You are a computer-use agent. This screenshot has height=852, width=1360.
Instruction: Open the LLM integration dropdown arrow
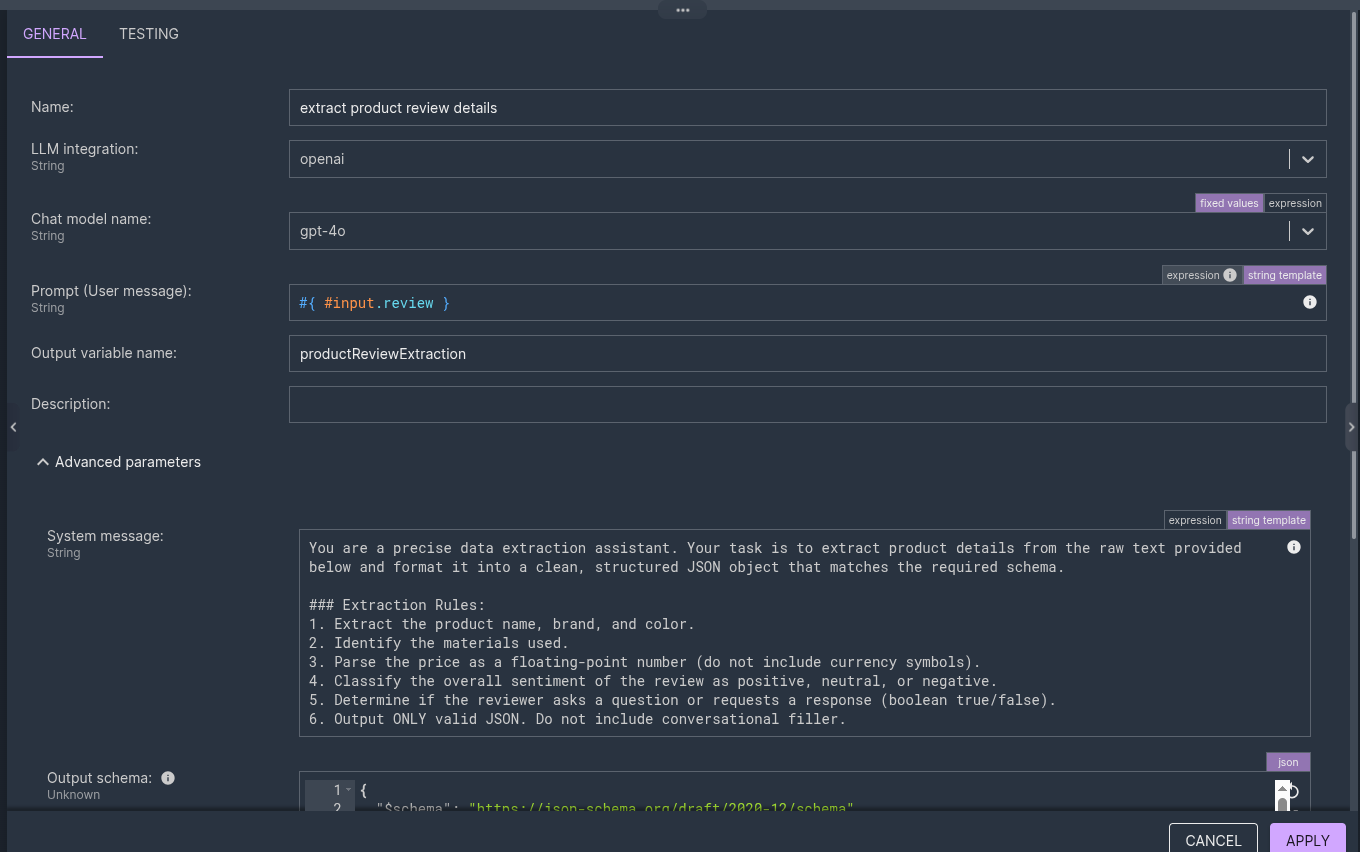coord(1307,159)
